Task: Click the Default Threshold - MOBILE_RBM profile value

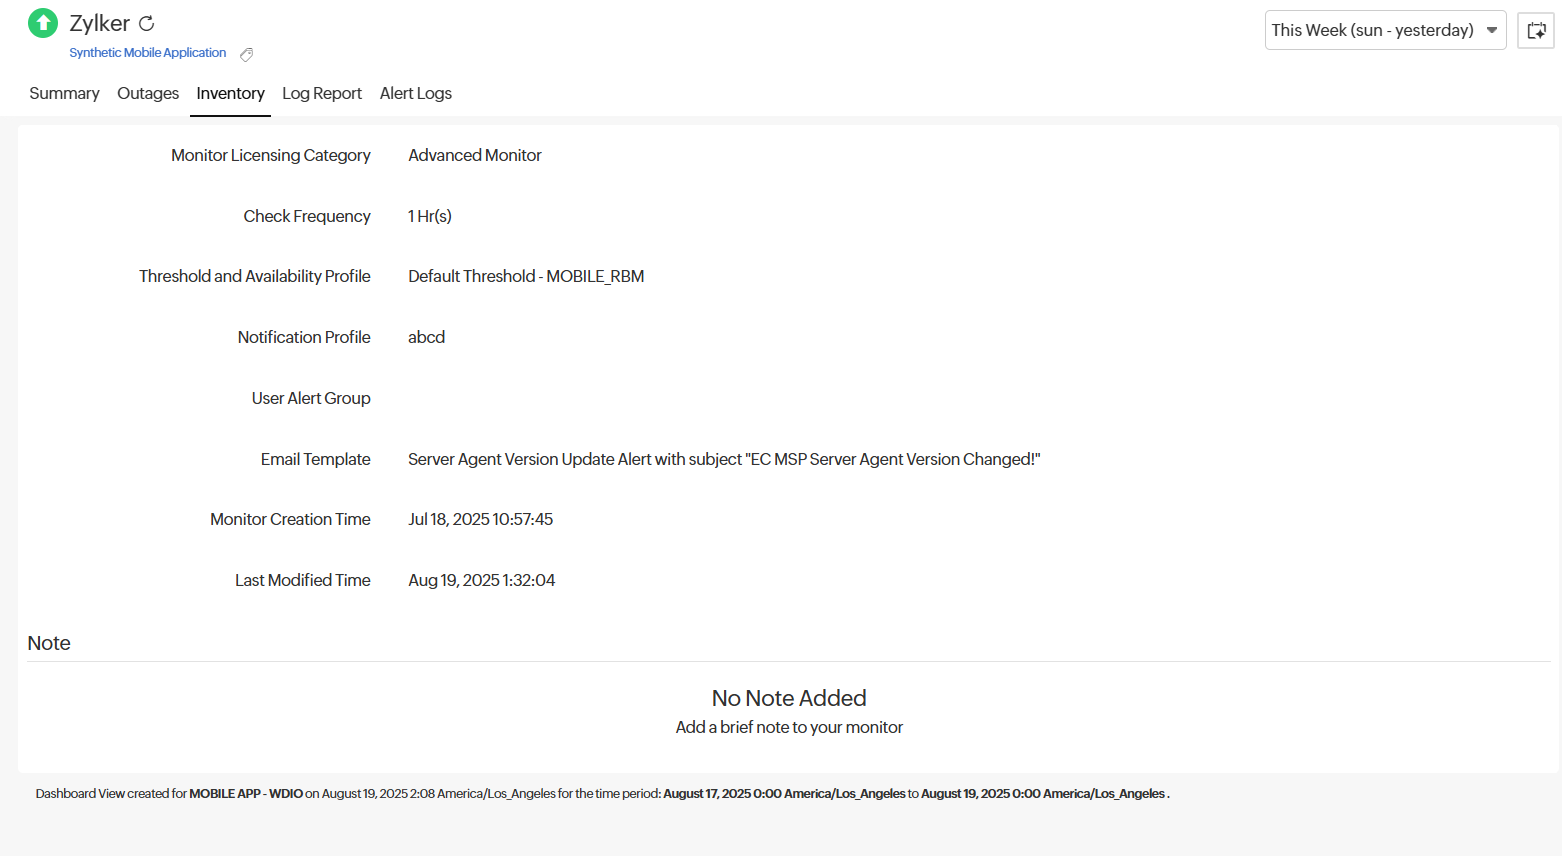Action: (x=525, y=276)
